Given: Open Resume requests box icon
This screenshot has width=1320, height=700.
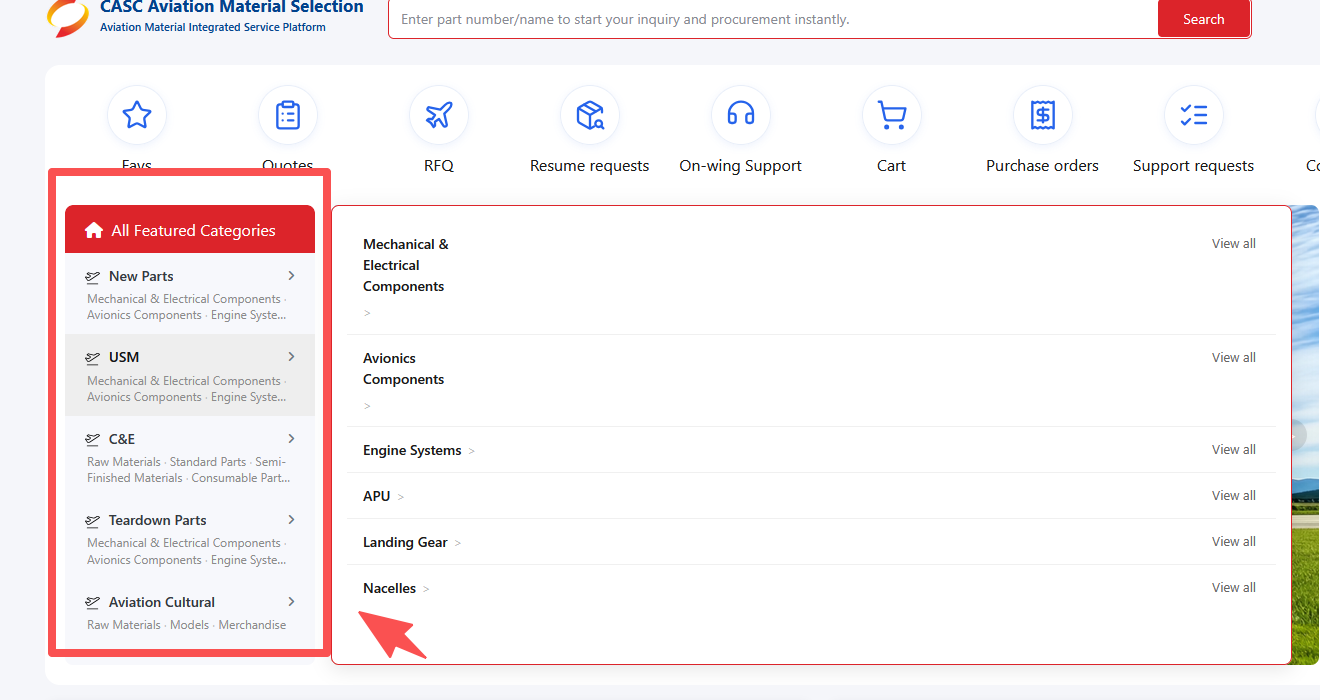Looking at the screenshot, I should [590, 115].
